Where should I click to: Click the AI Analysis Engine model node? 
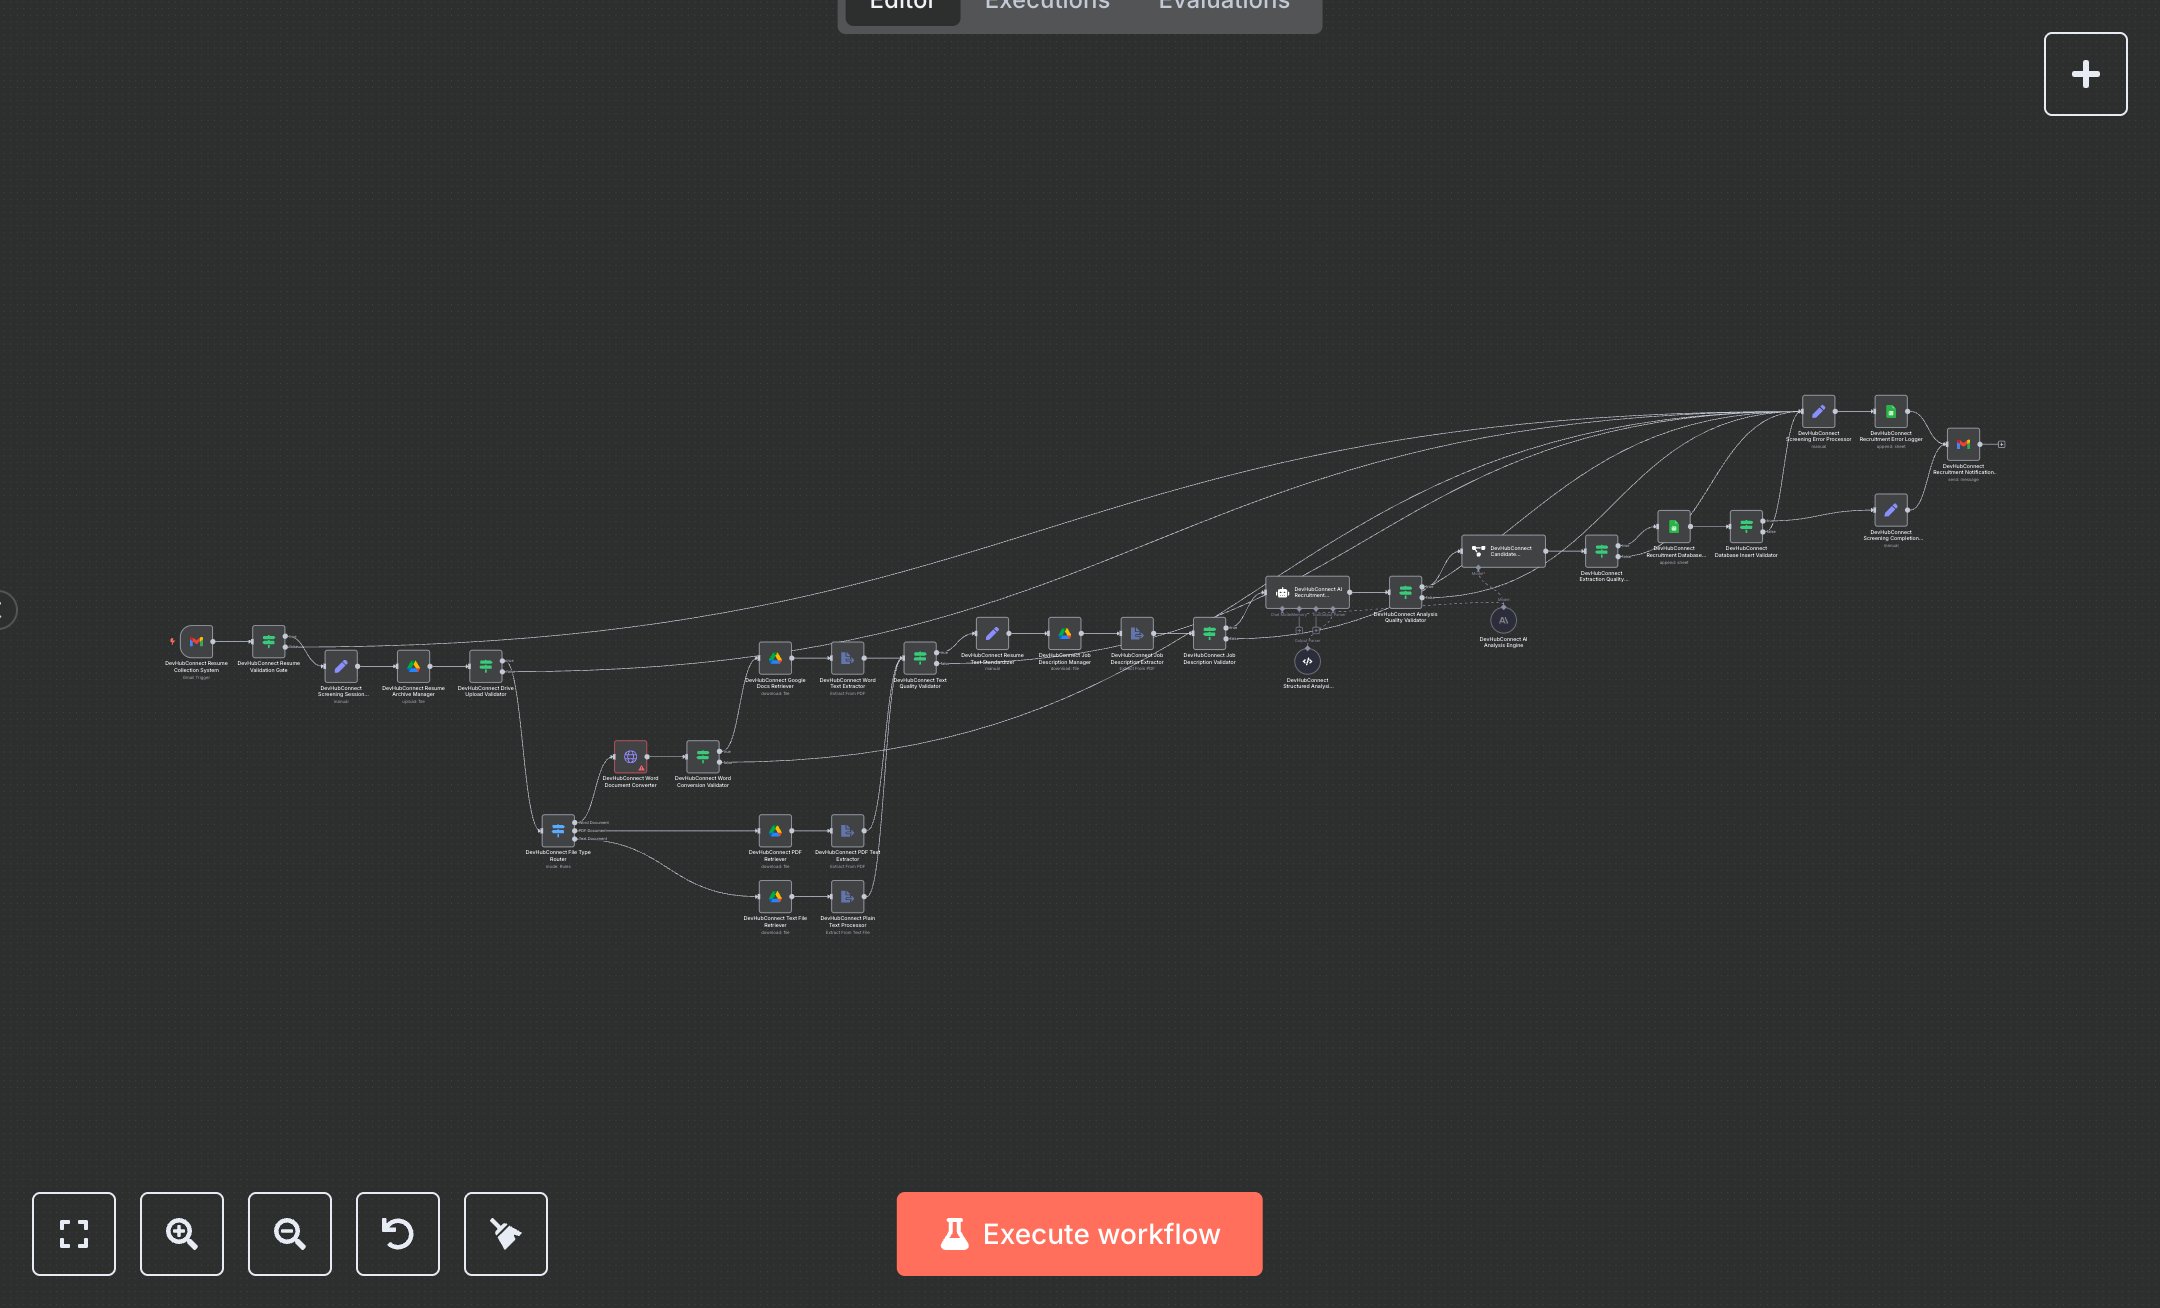1503,620
